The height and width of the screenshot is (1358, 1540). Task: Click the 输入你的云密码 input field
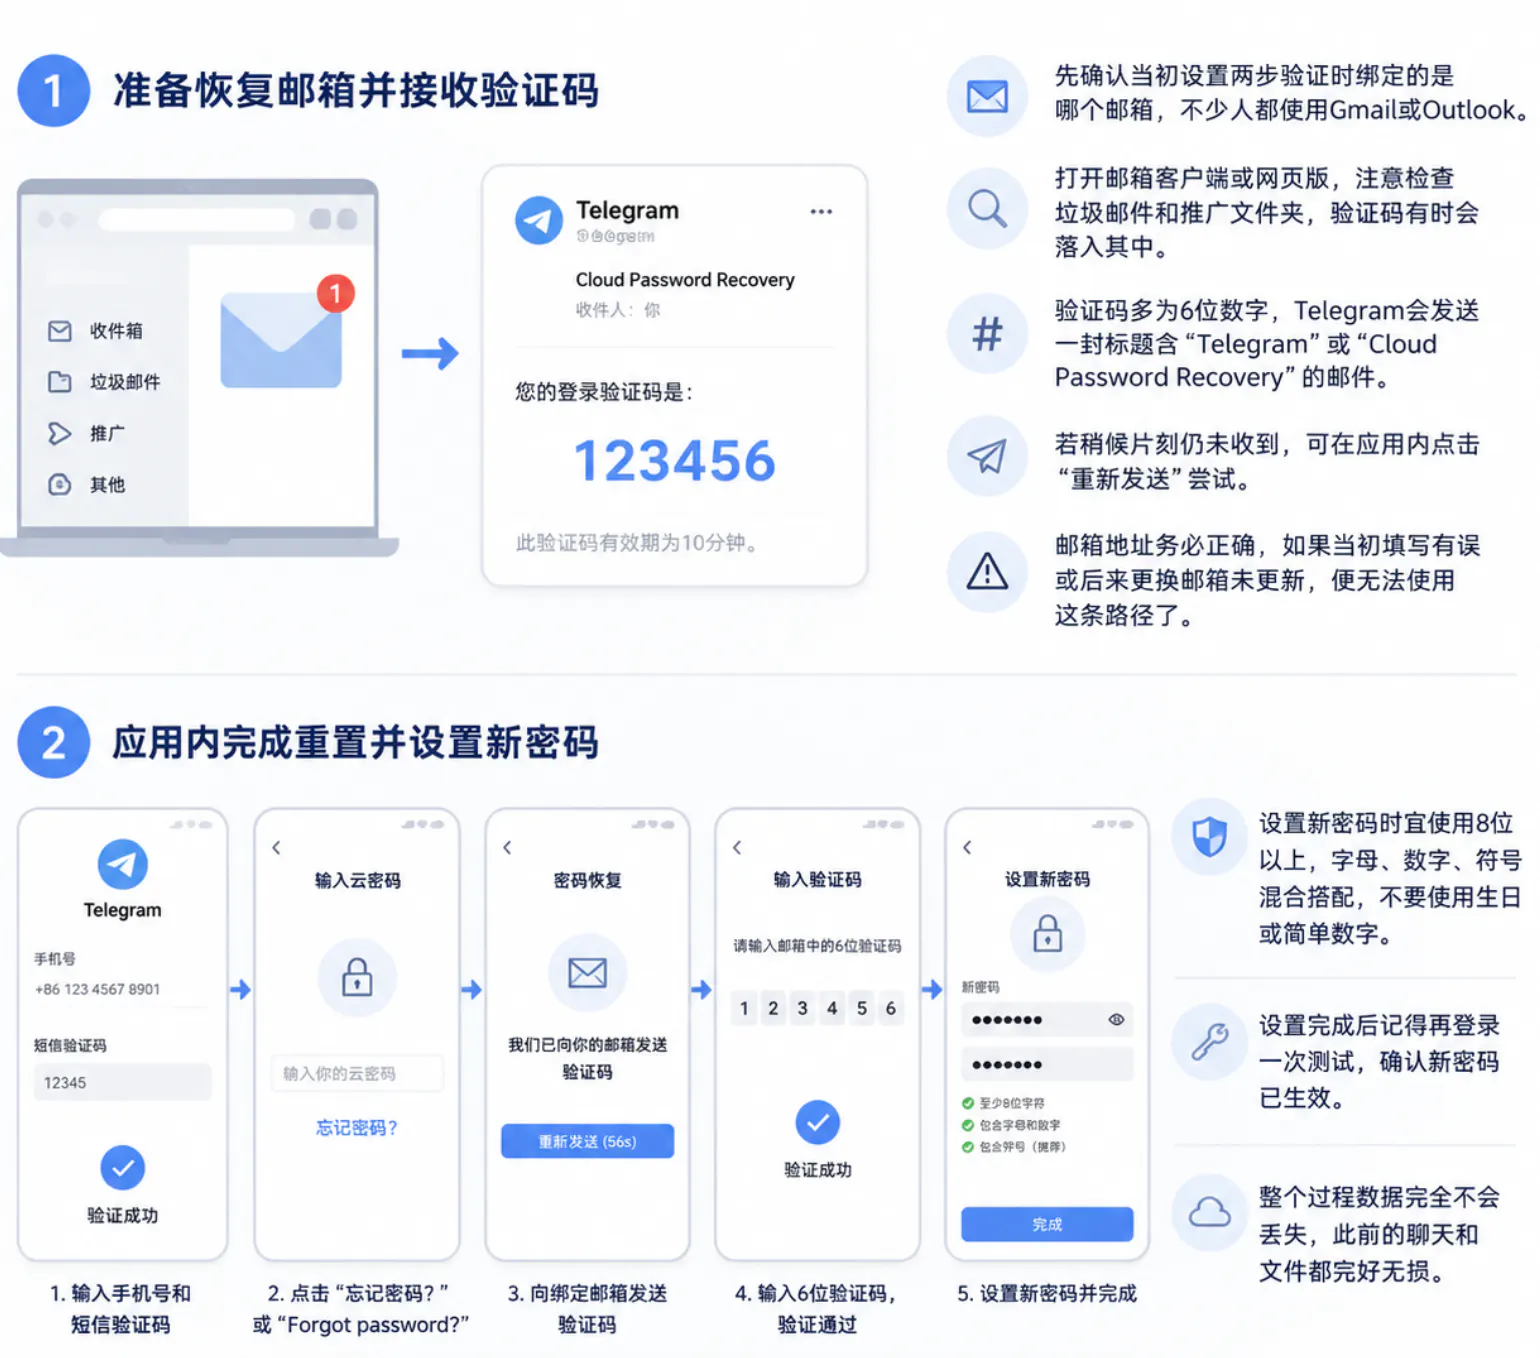357,1073
